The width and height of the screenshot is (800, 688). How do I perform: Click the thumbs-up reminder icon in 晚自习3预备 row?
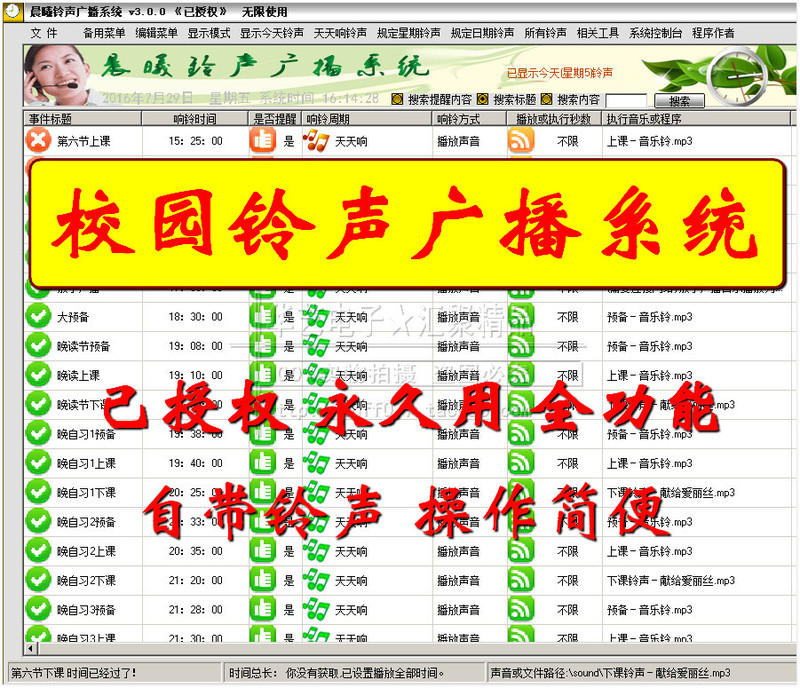click(x=263, y=609)
